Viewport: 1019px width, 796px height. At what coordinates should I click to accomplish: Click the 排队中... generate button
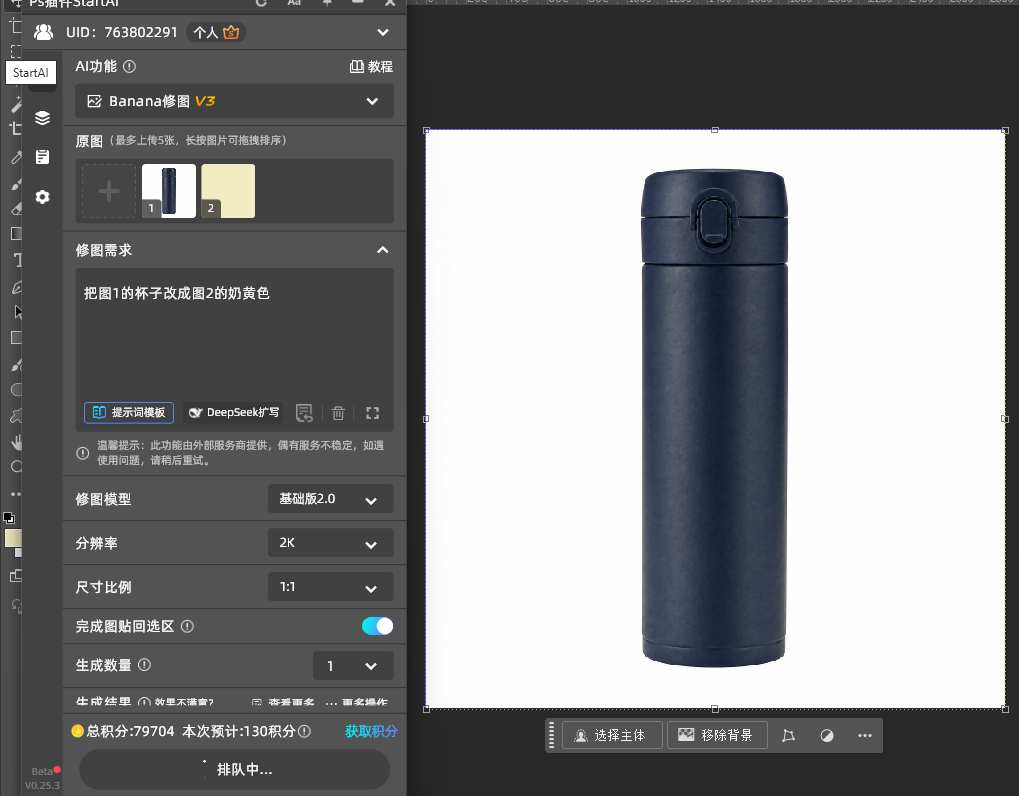(235, 769)
